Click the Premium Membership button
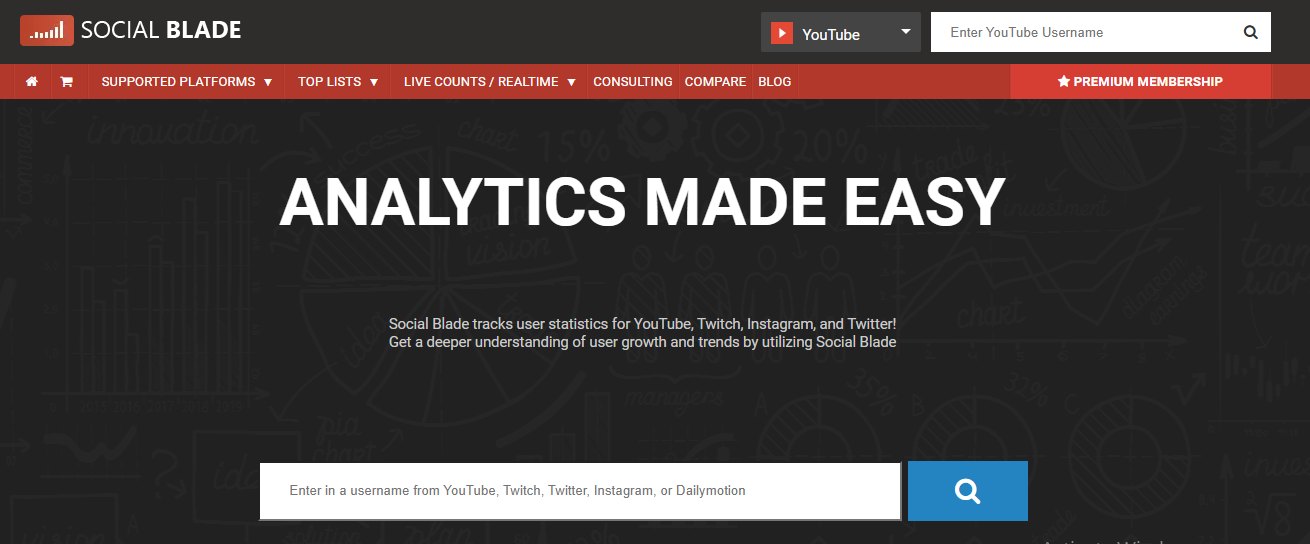1310x544 pixels. click(x=1140, y=82)
